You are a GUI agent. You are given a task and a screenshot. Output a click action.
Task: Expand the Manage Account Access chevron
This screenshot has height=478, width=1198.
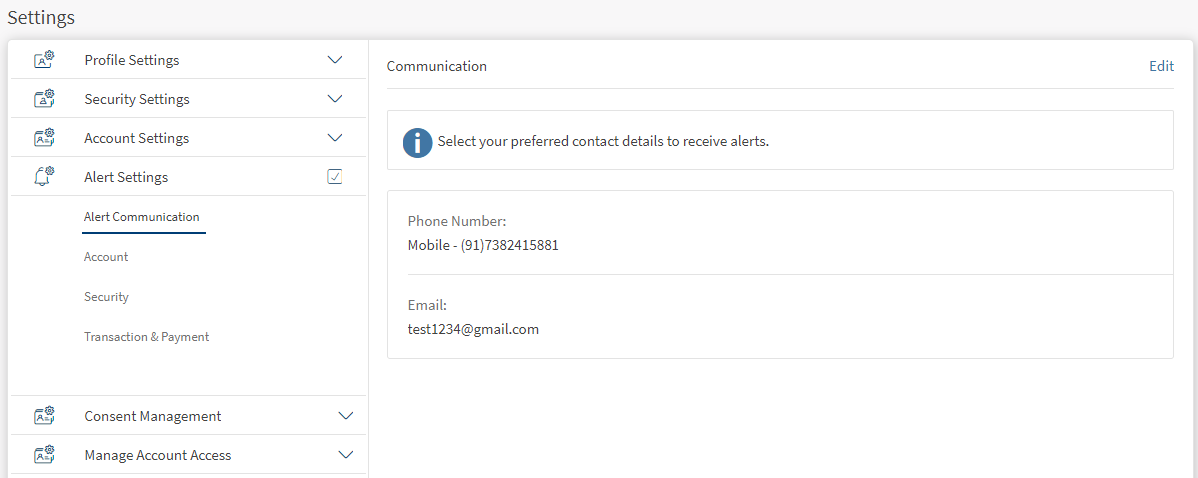click(x=346, y=455)
